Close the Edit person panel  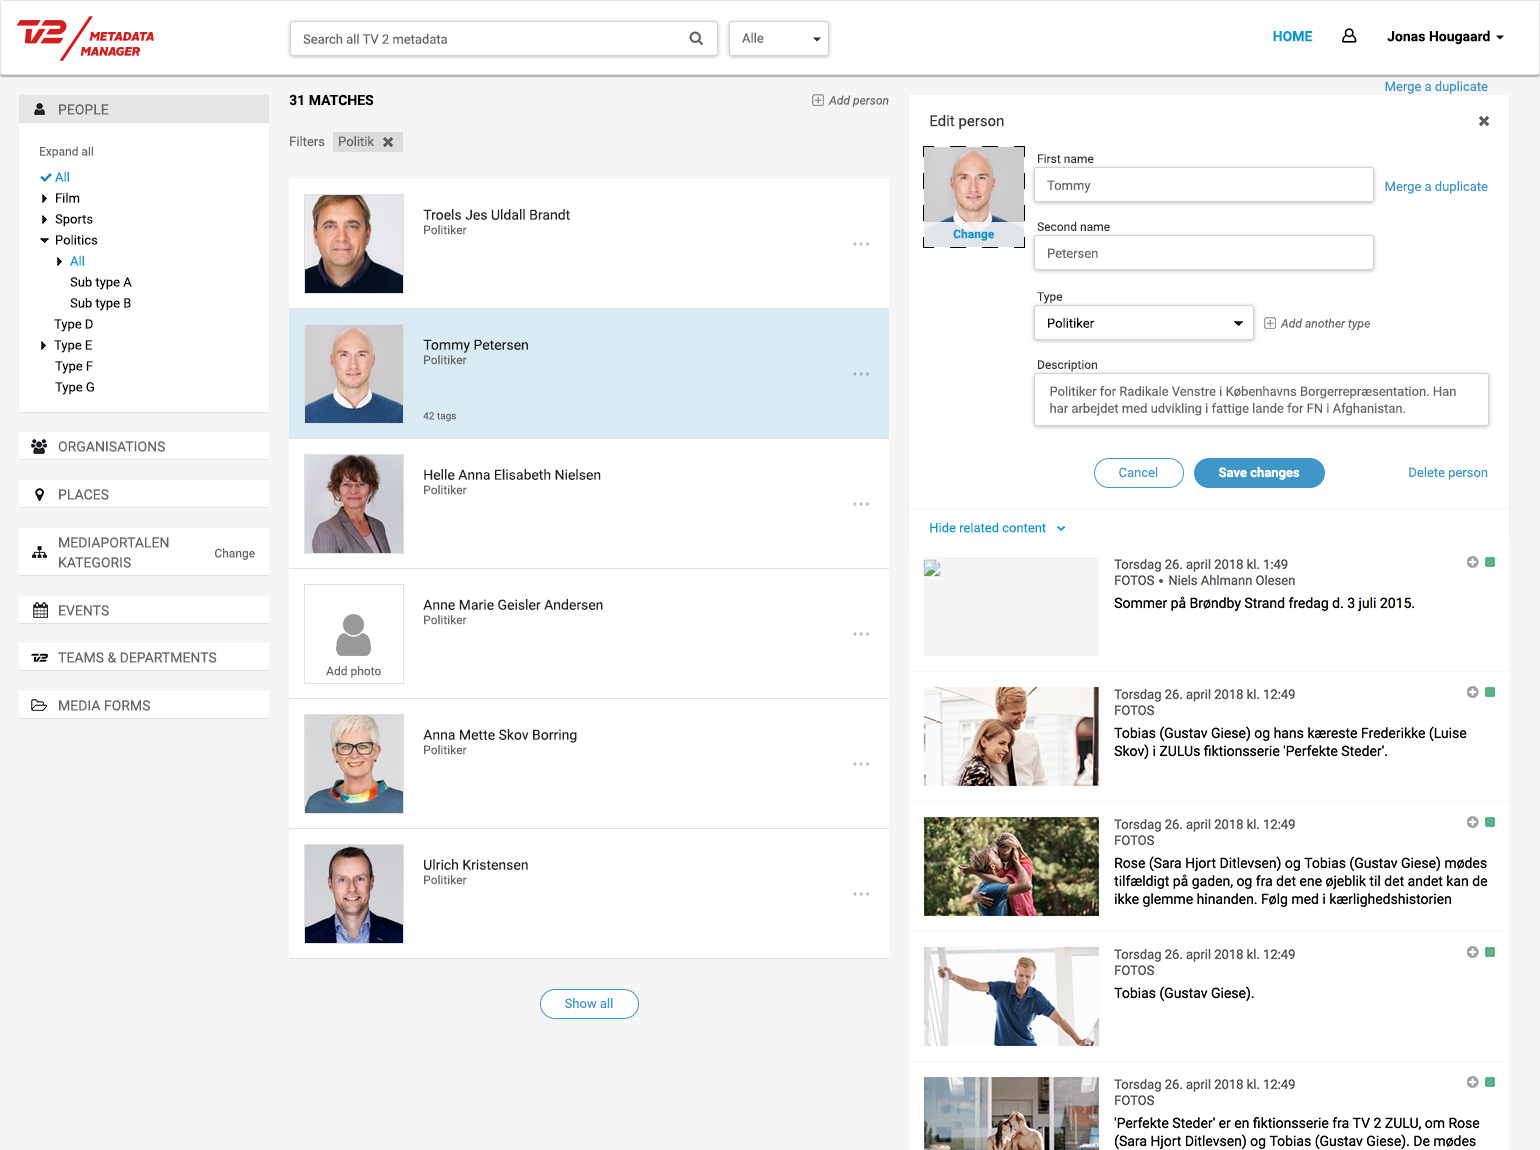[1484, 121]
